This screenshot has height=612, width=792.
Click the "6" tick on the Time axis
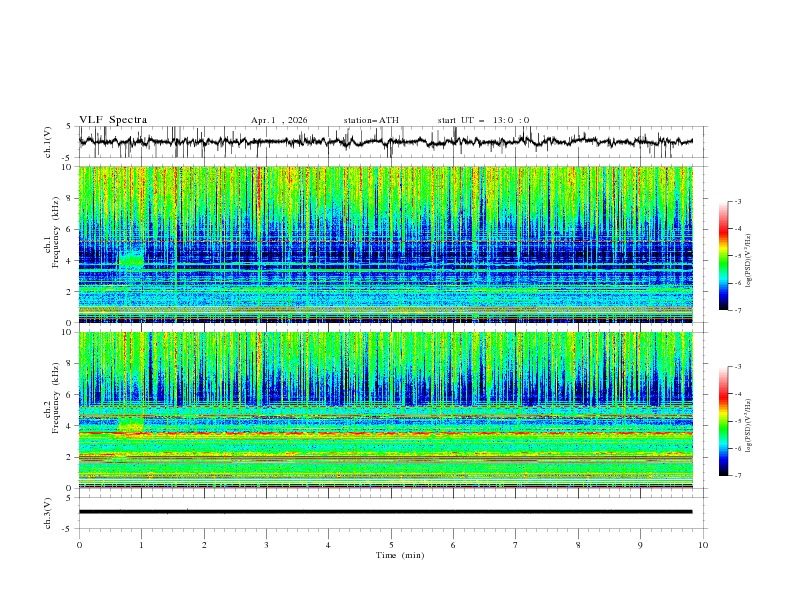453,545
